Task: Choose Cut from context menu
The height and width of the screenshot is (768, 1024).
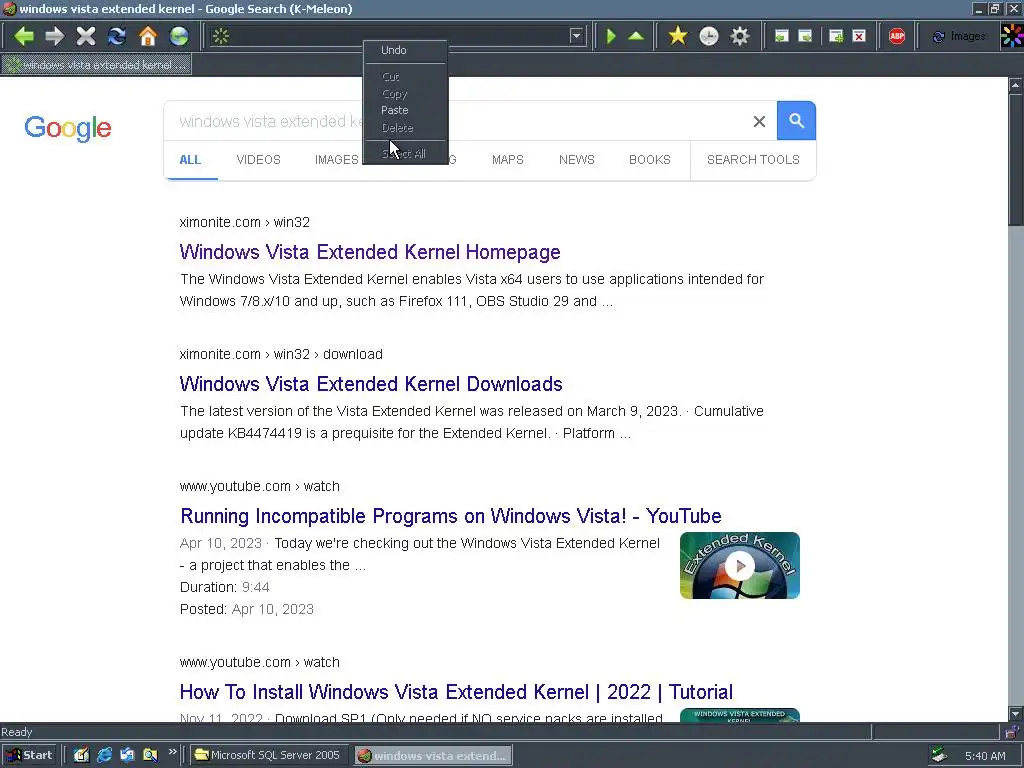Action: (406, 77)
